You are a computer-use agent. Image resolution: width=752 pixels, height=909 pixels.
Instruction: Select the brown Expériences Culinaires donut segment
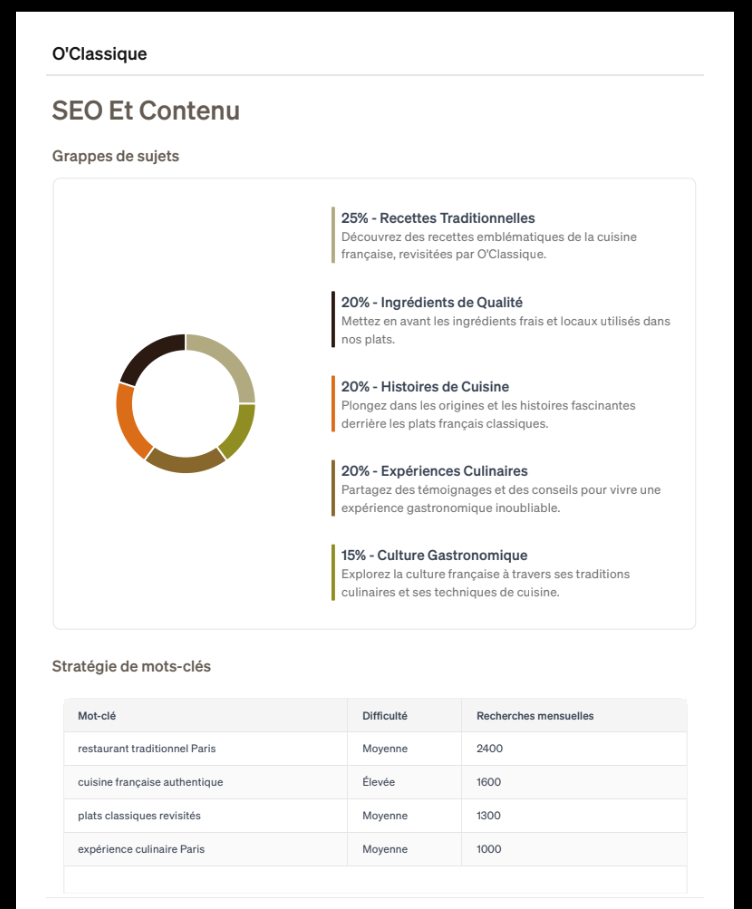coord(185,462)
